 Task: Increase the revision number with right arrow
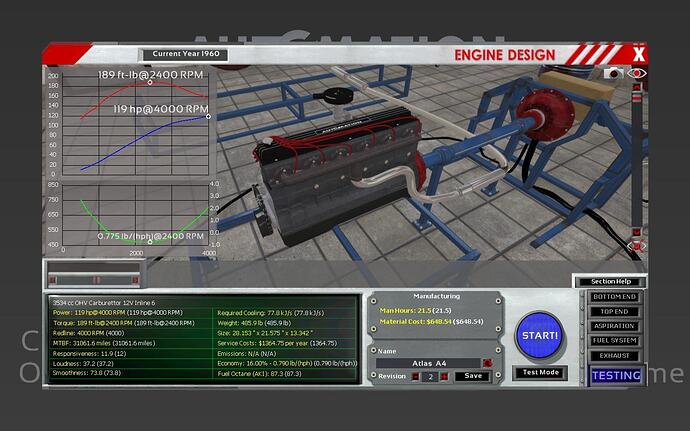[x=442, y=376]
